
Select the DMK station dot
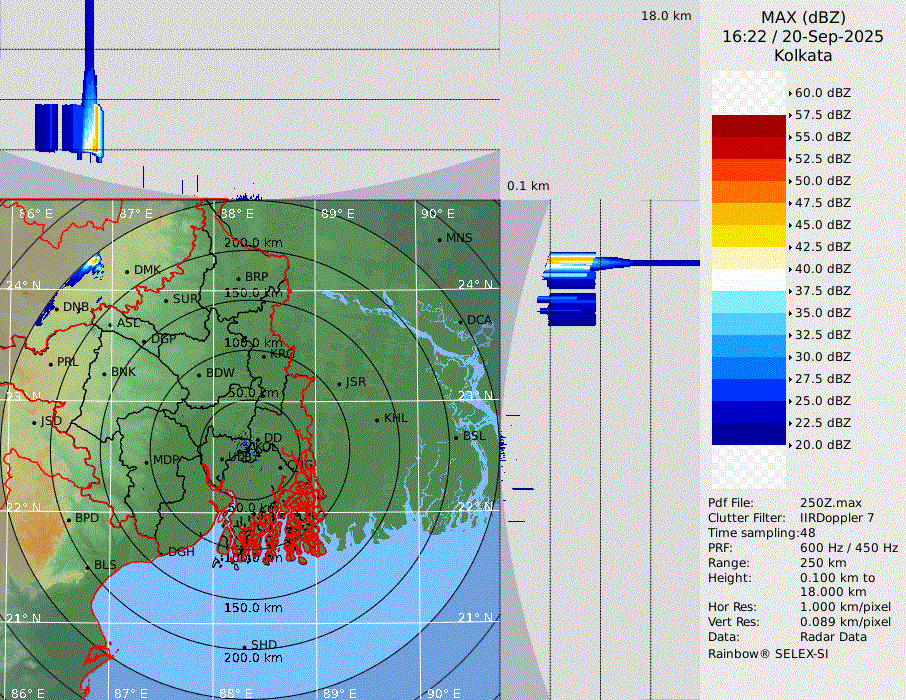pyautogui.click(x=128, y=271)
